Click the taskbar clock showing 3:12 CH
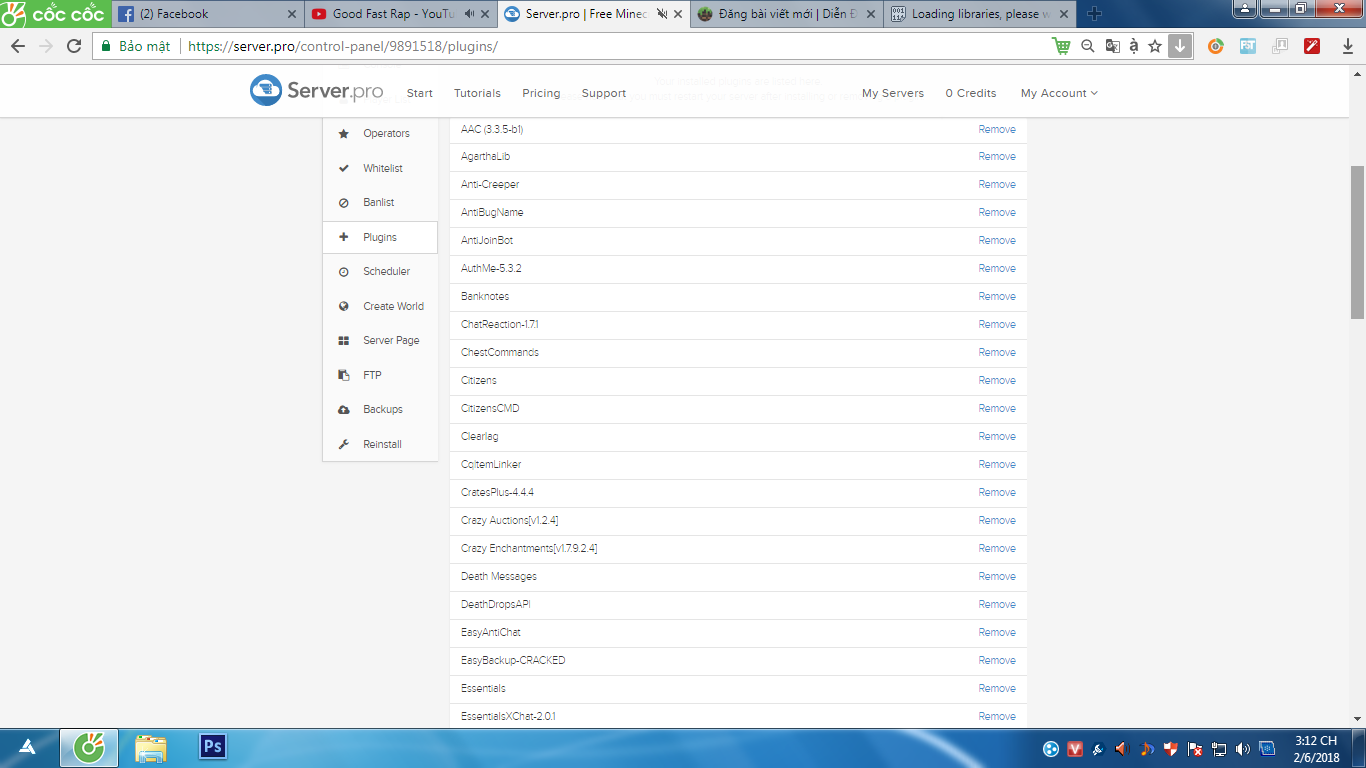 point(1316,748)
